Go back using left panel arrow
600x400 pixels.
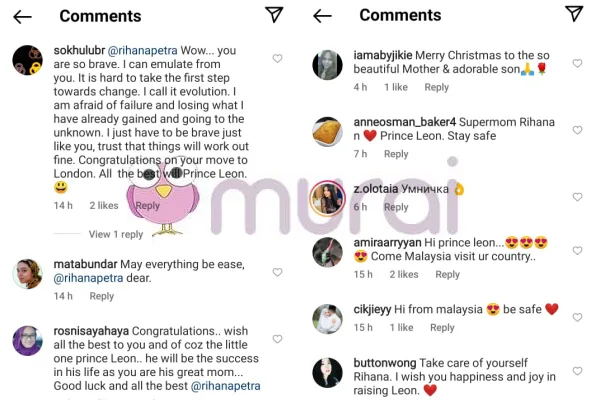pyautogui.click(x=23, y=16)
